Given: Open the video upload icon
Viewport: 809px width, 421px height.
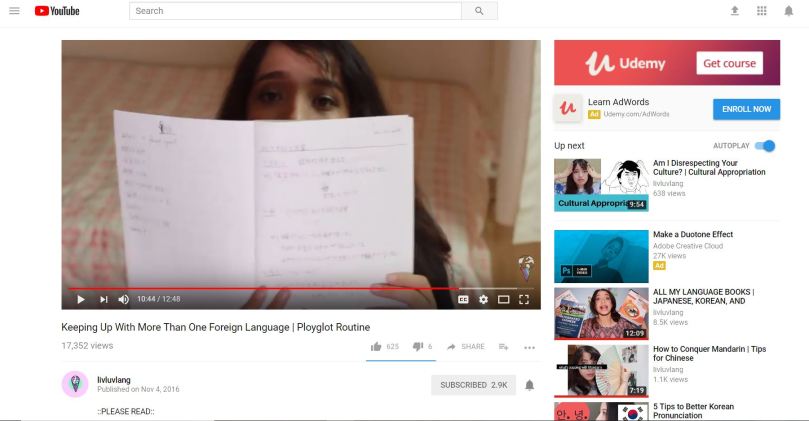Looking at the screenshot, I should (735, 11).
